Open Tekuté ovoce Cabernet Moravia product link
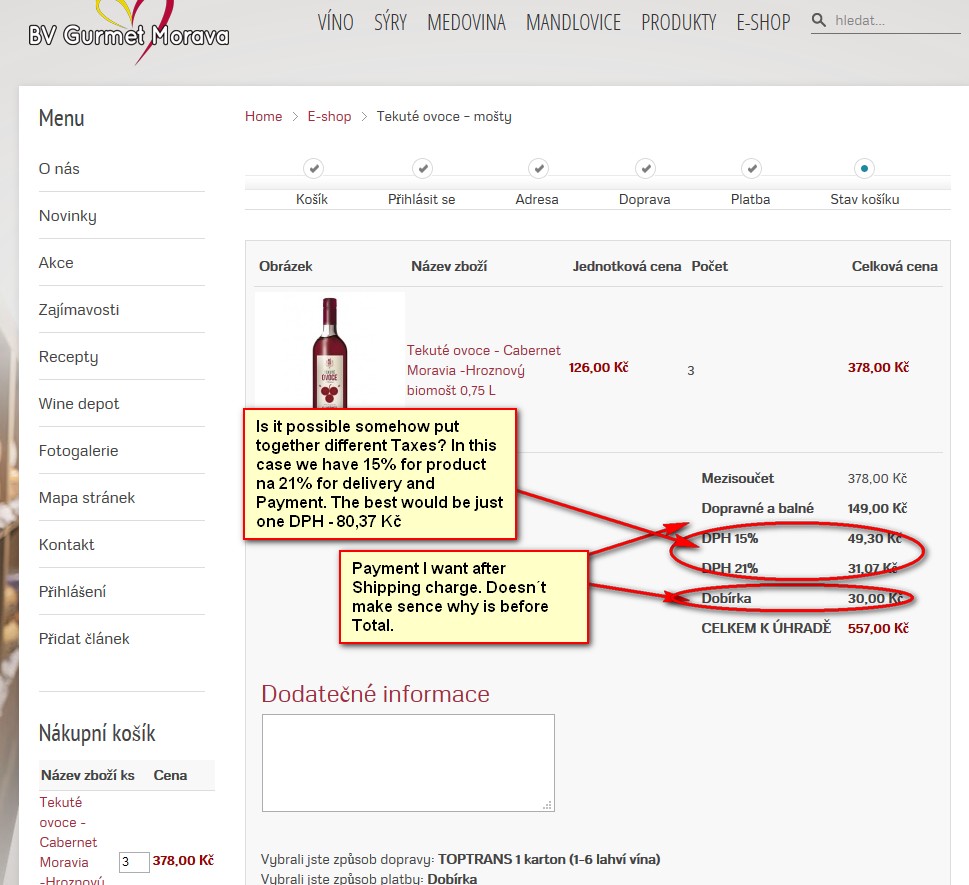Screen dimensions: 969x885 pos(483,370)
